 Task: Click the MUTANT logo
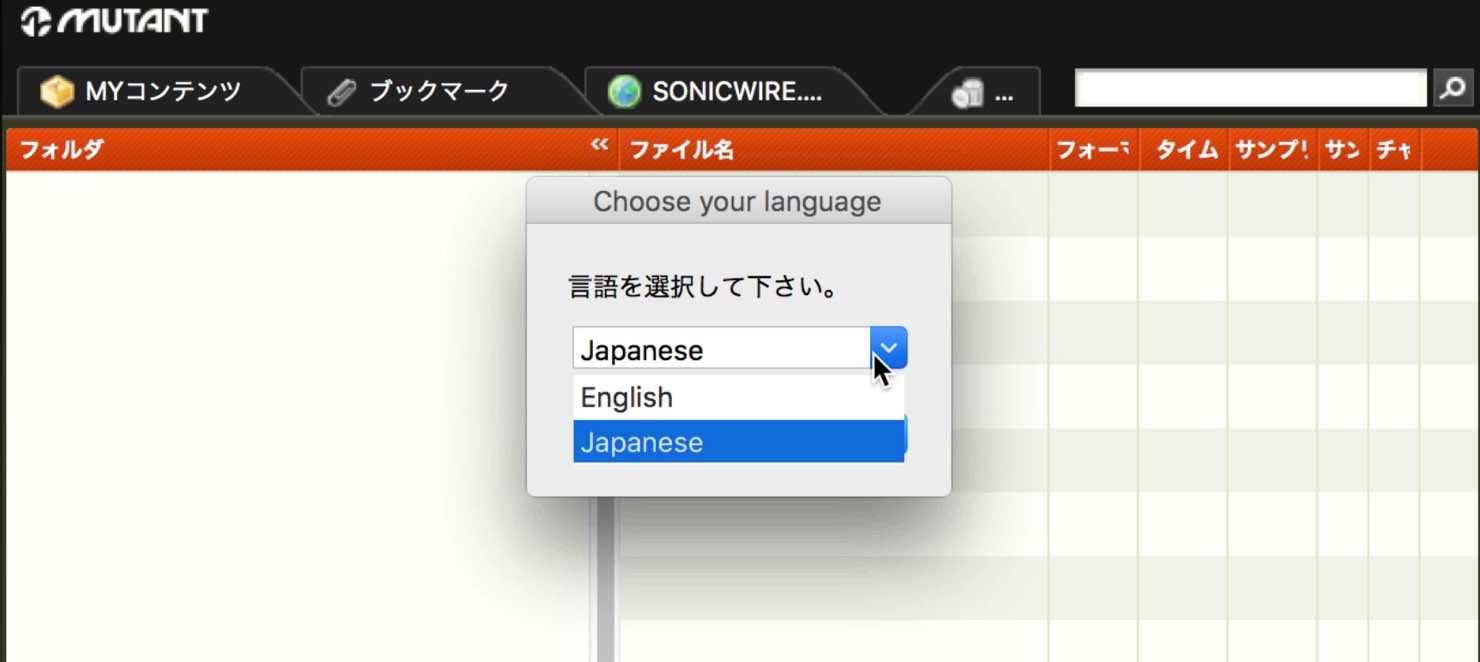[x=114, y=21]
